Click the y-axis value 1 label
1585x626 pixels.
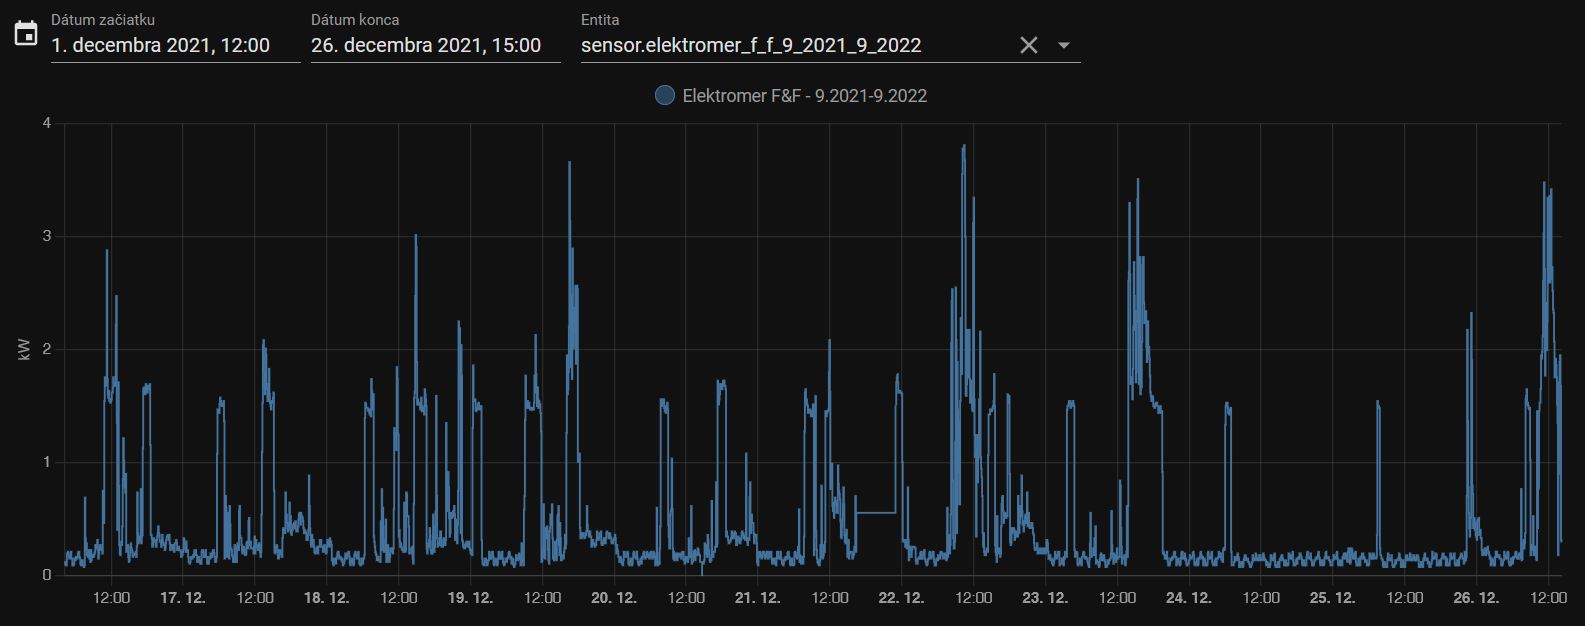coord(47,462)
